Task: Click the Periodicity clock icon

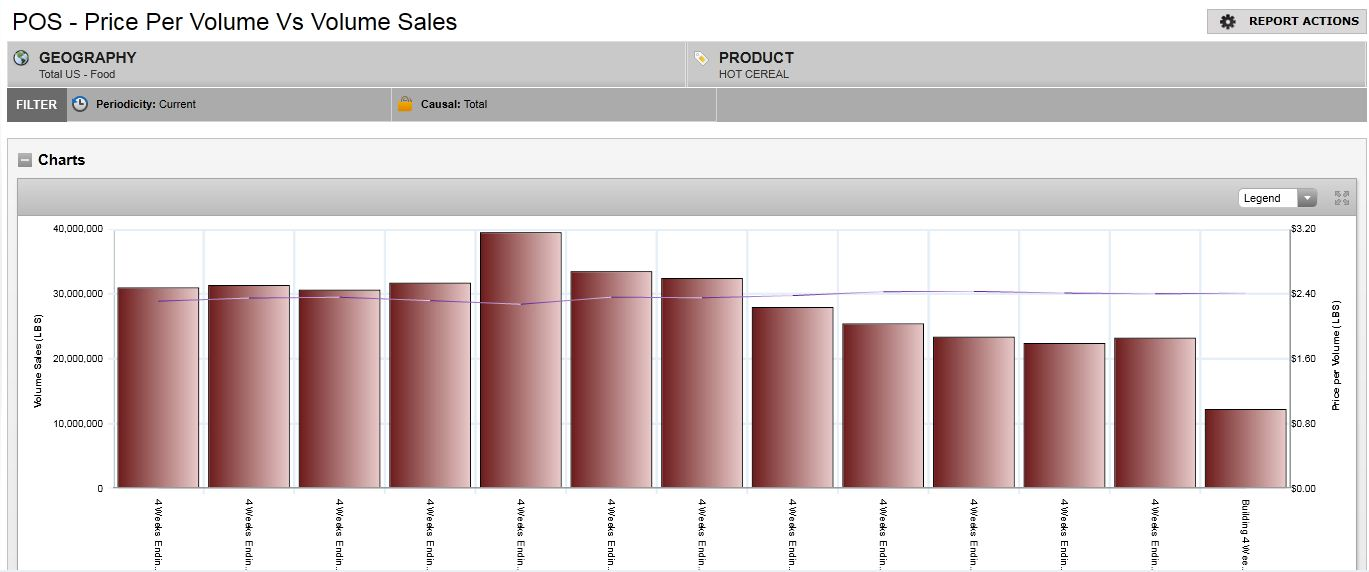Action: pos(81,104)
